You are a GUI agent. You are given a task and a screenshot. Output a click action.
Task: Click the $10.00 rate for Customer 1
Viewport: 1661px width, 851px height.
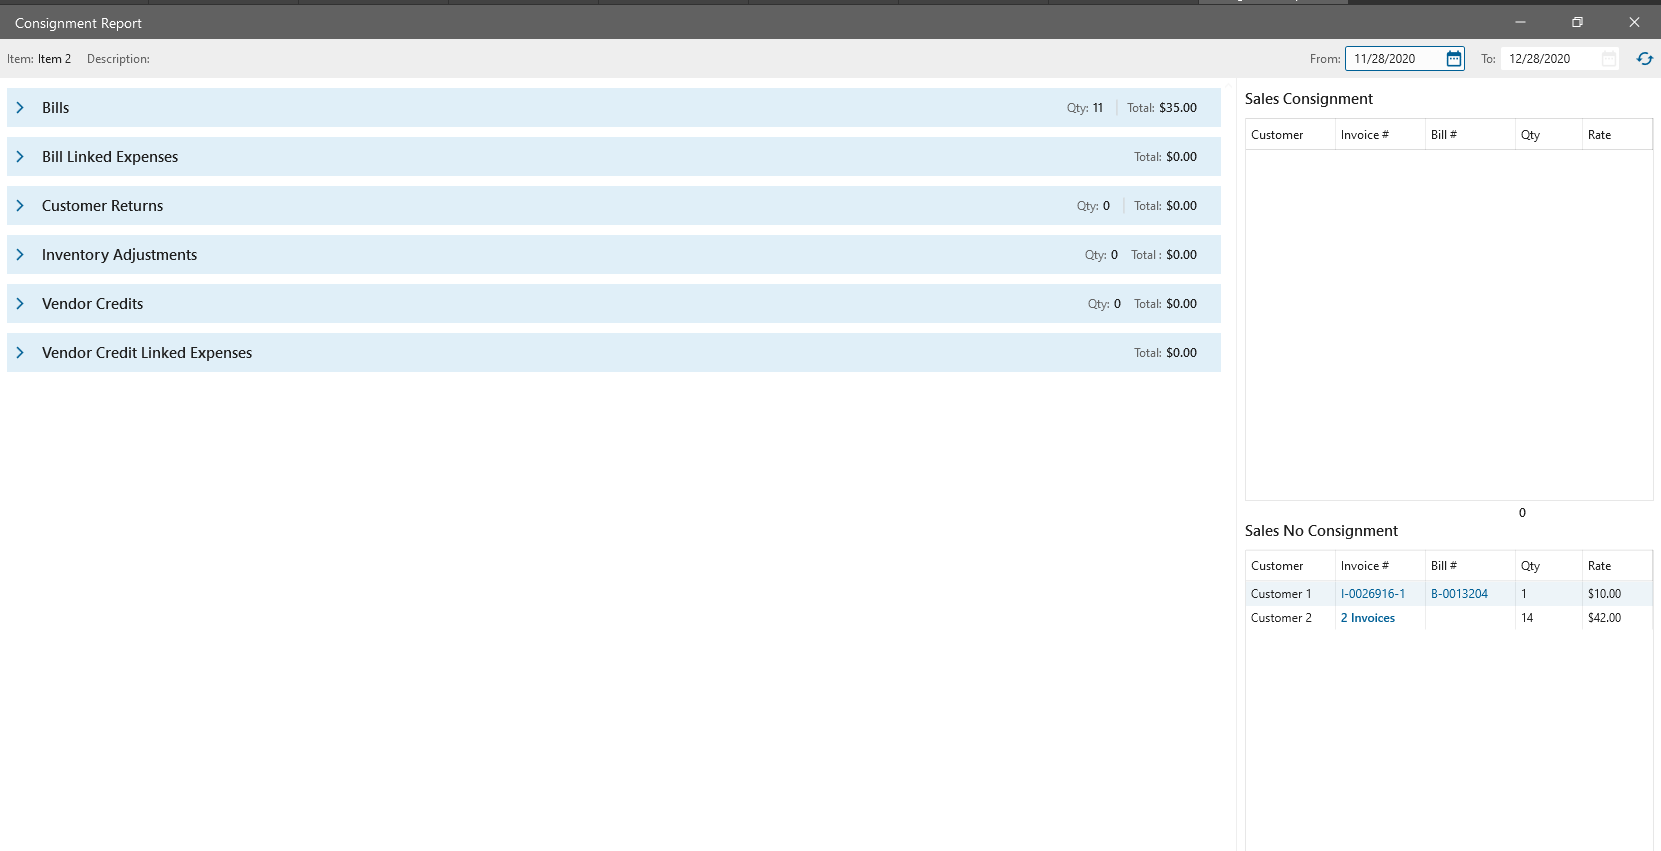click(x=1604, y=594)
